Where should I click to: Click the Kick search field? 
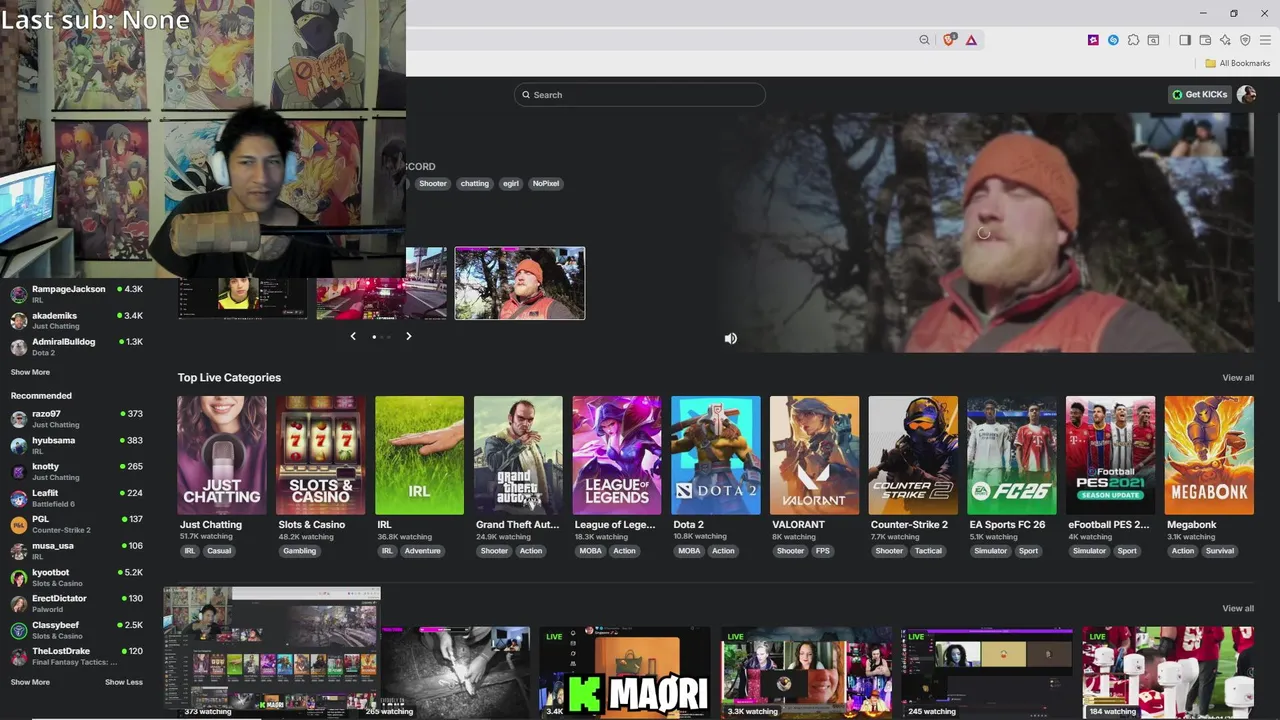pyautogui.click(x=640, y=95)
